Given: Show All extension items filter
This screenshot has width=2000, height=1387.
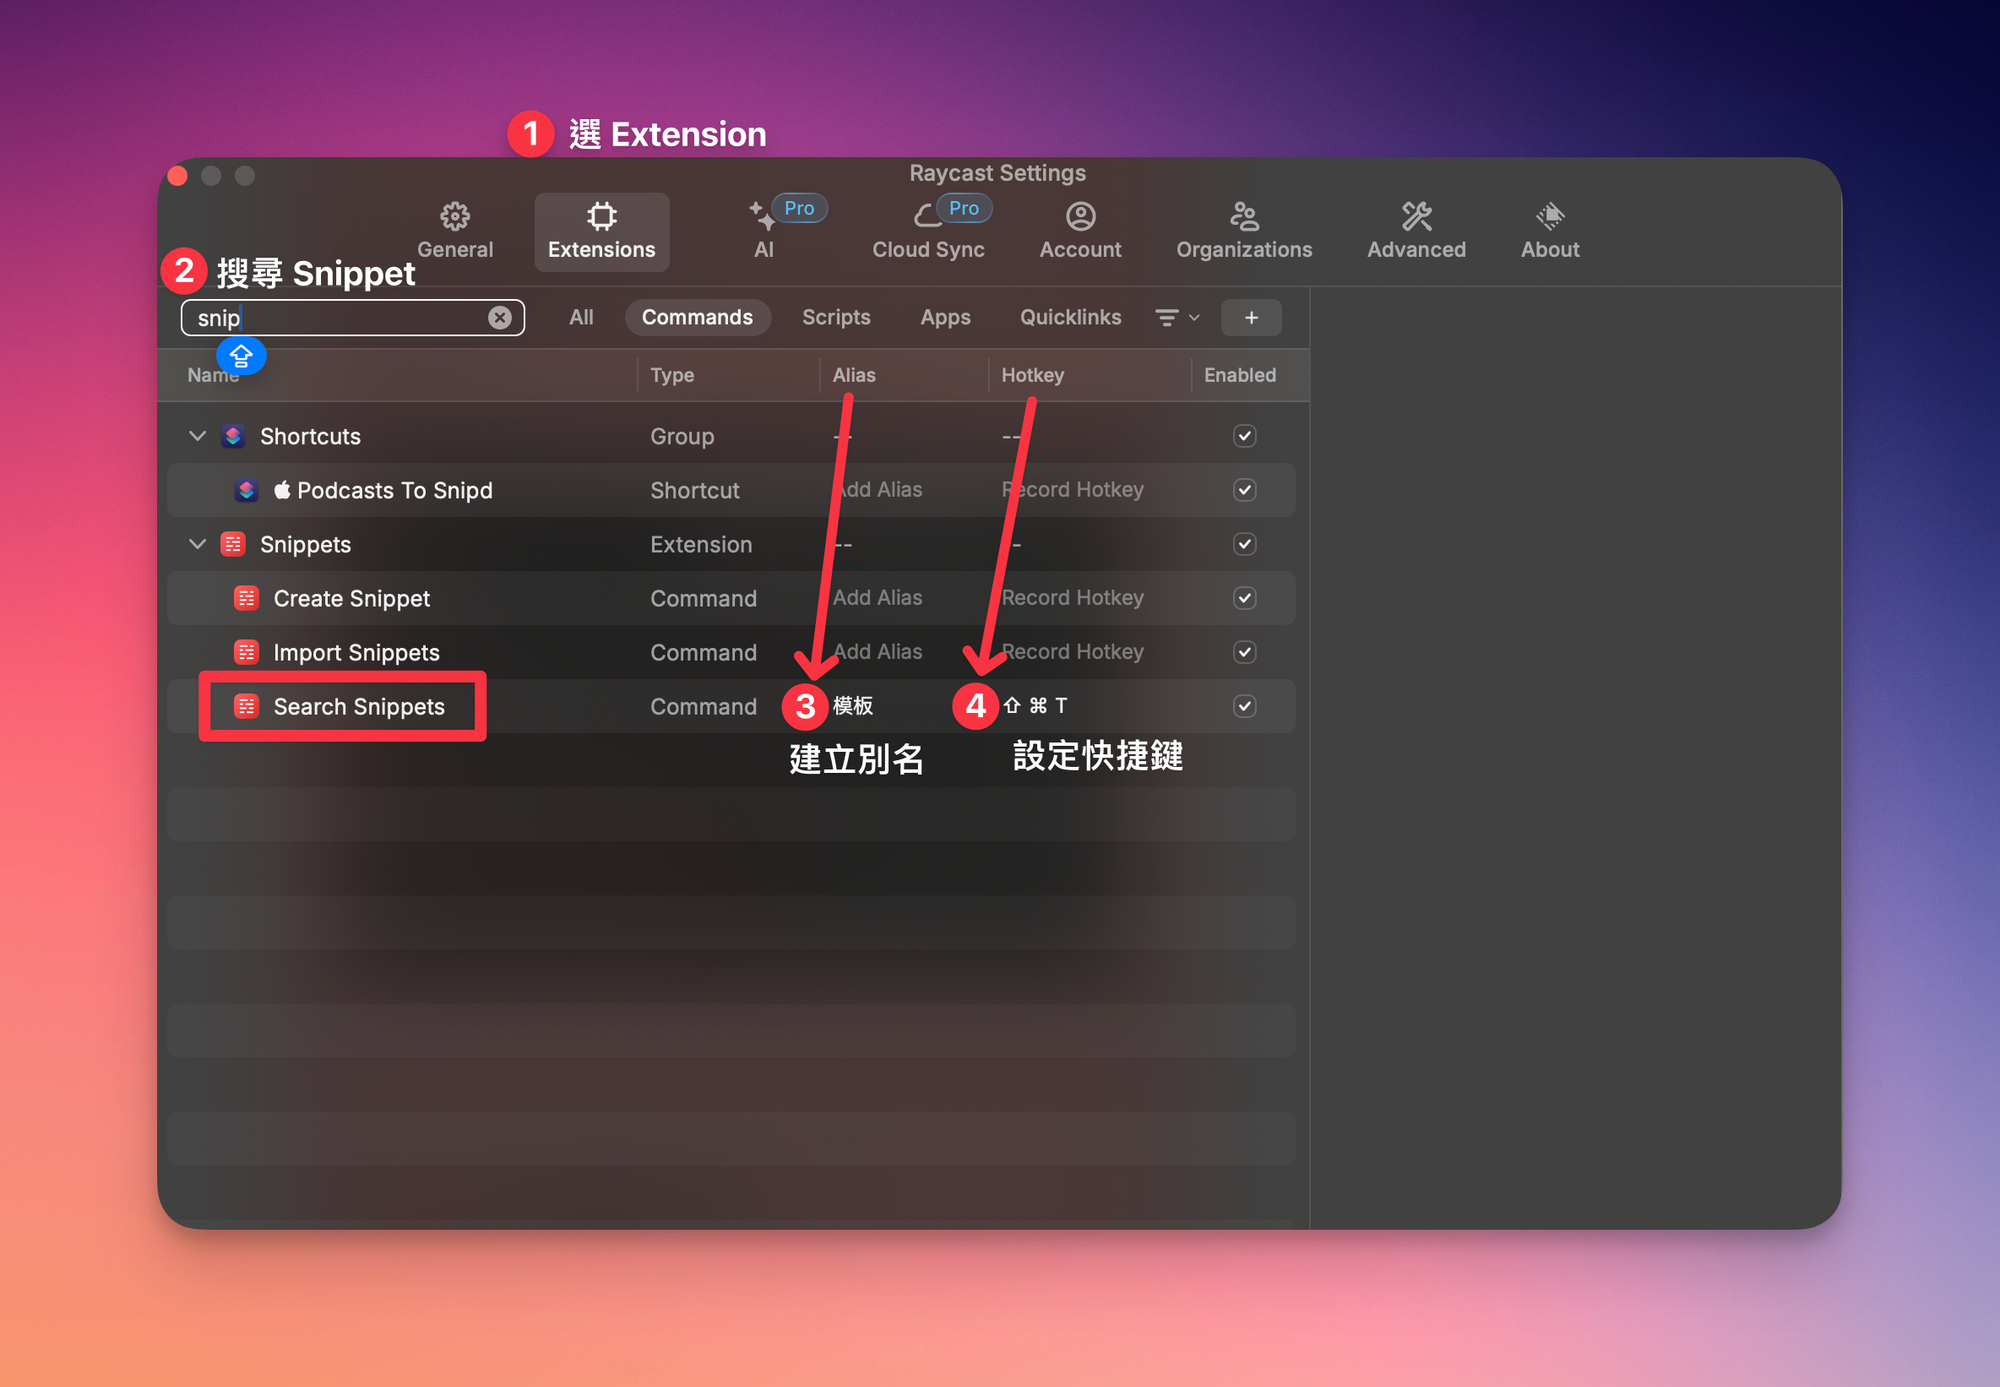Looking at the screenshot, I should [581, 317].
